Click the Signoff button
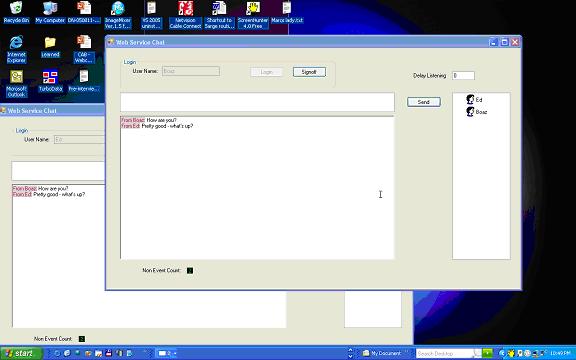The image size is (576, 360). click(309, 72)
